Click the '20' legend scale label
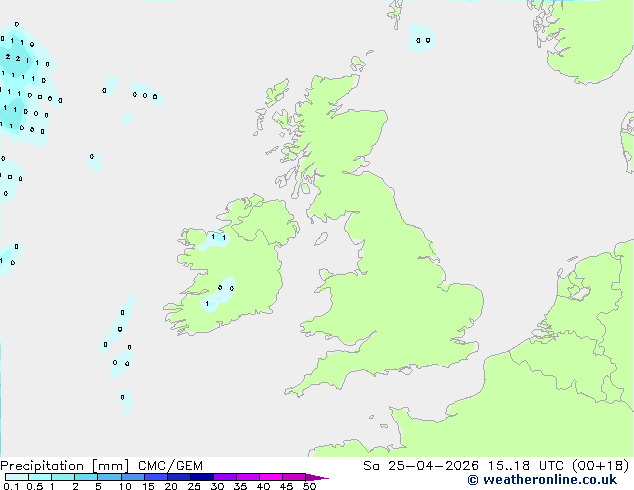 pyautogui.click(x=171, y=486)
